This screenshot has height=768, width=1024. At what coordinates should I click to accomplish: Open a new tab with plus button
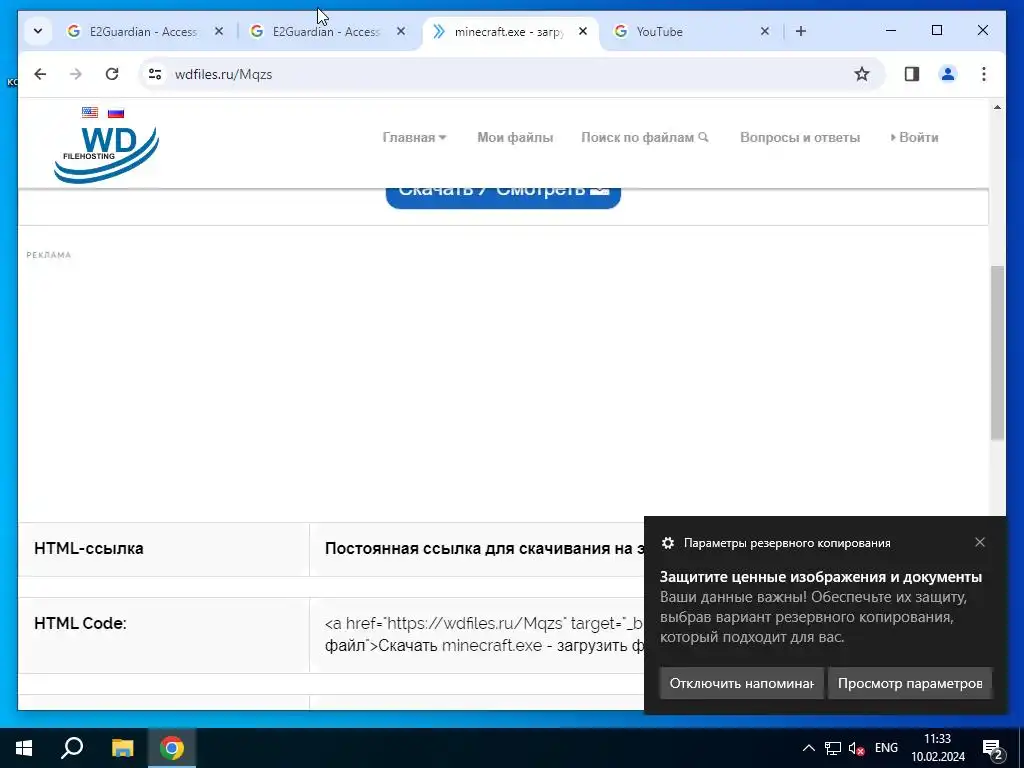pyautogui.click(x=801, y=31)
